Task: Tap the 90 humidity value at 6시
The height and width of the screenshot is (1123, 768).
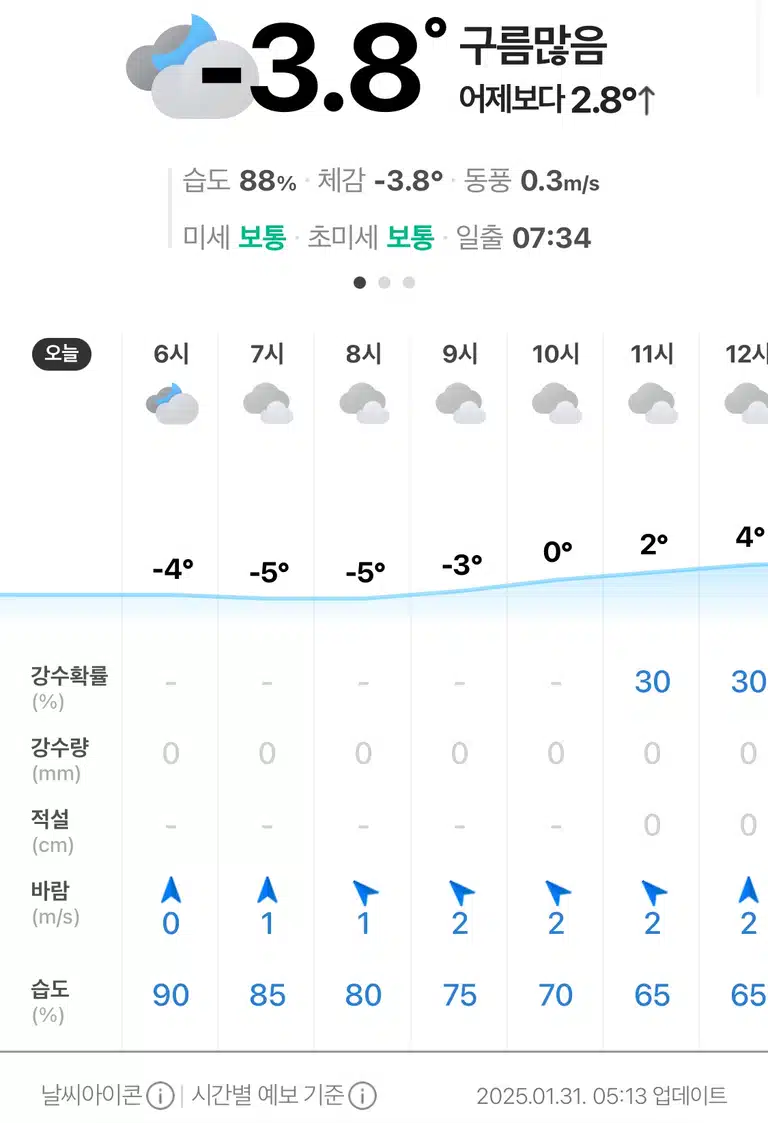Action: click(171, 995)
